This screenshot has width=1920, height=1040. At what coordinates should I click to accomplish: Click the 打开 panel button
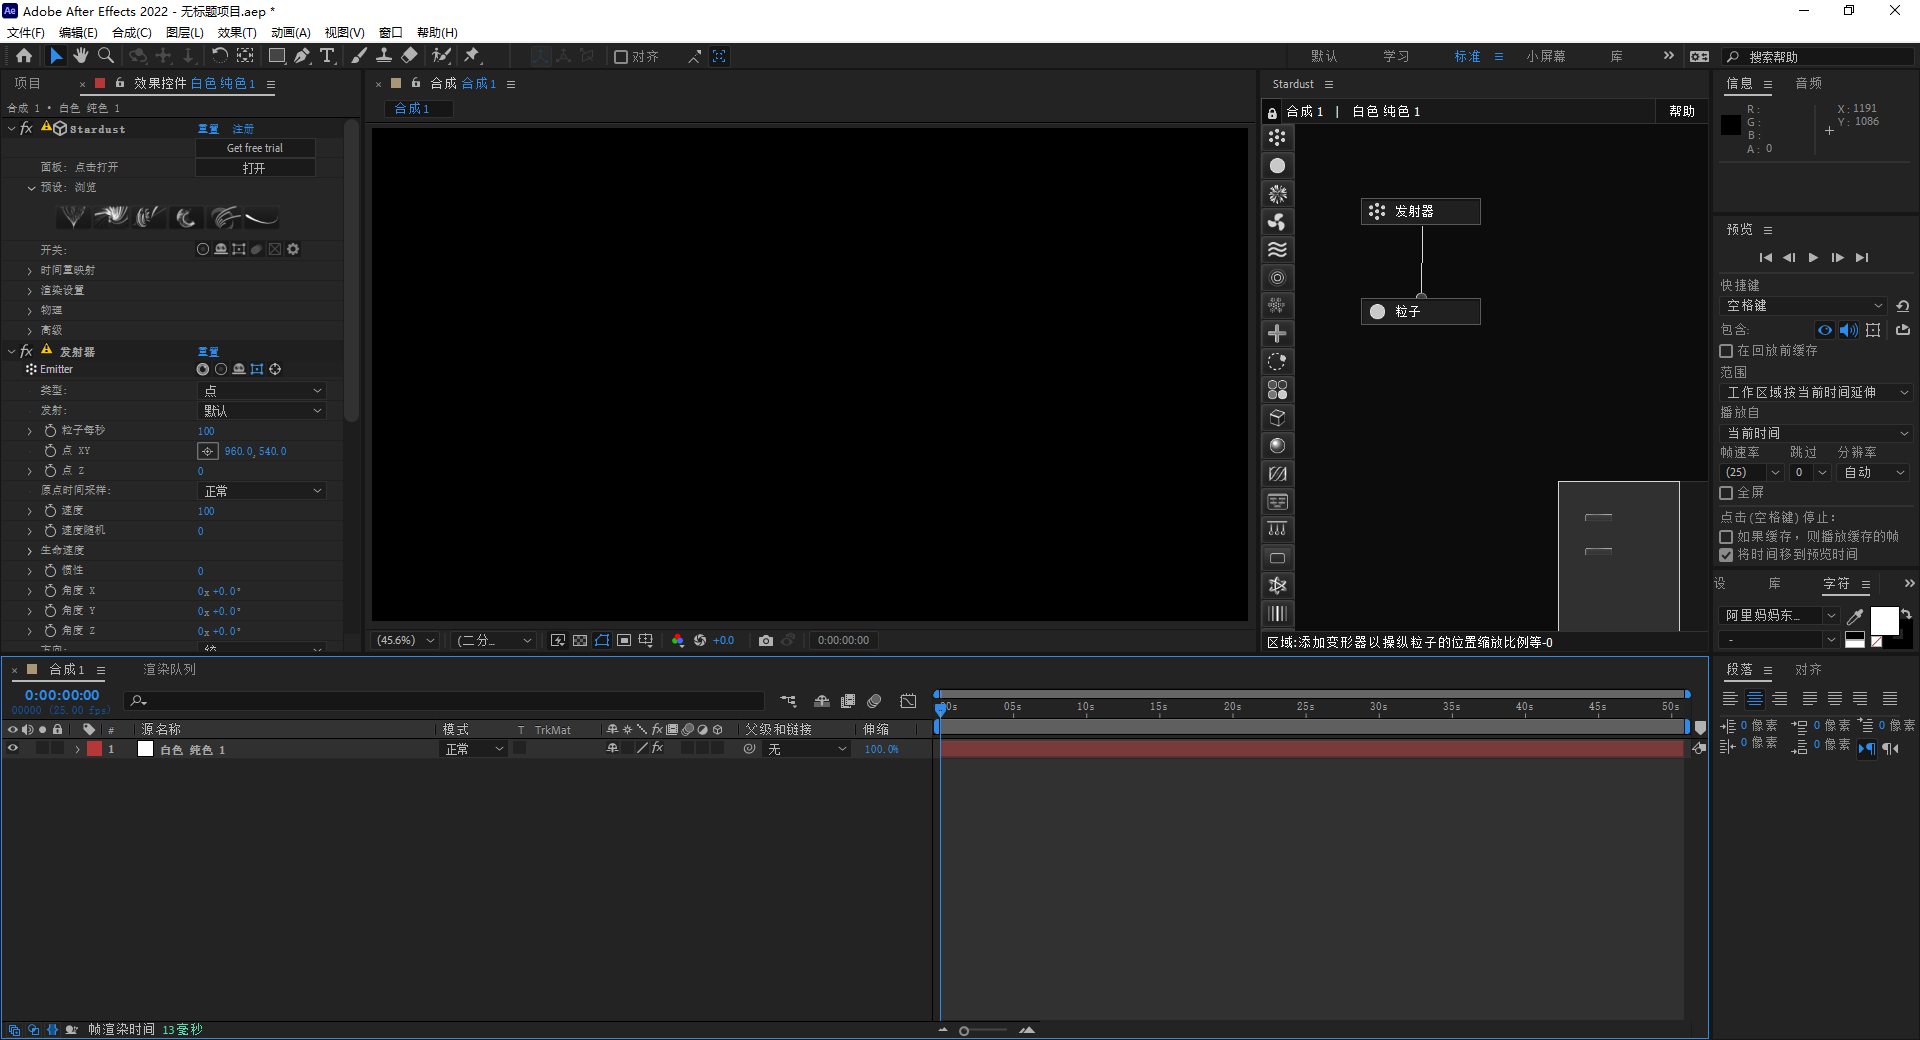point(255,168)
